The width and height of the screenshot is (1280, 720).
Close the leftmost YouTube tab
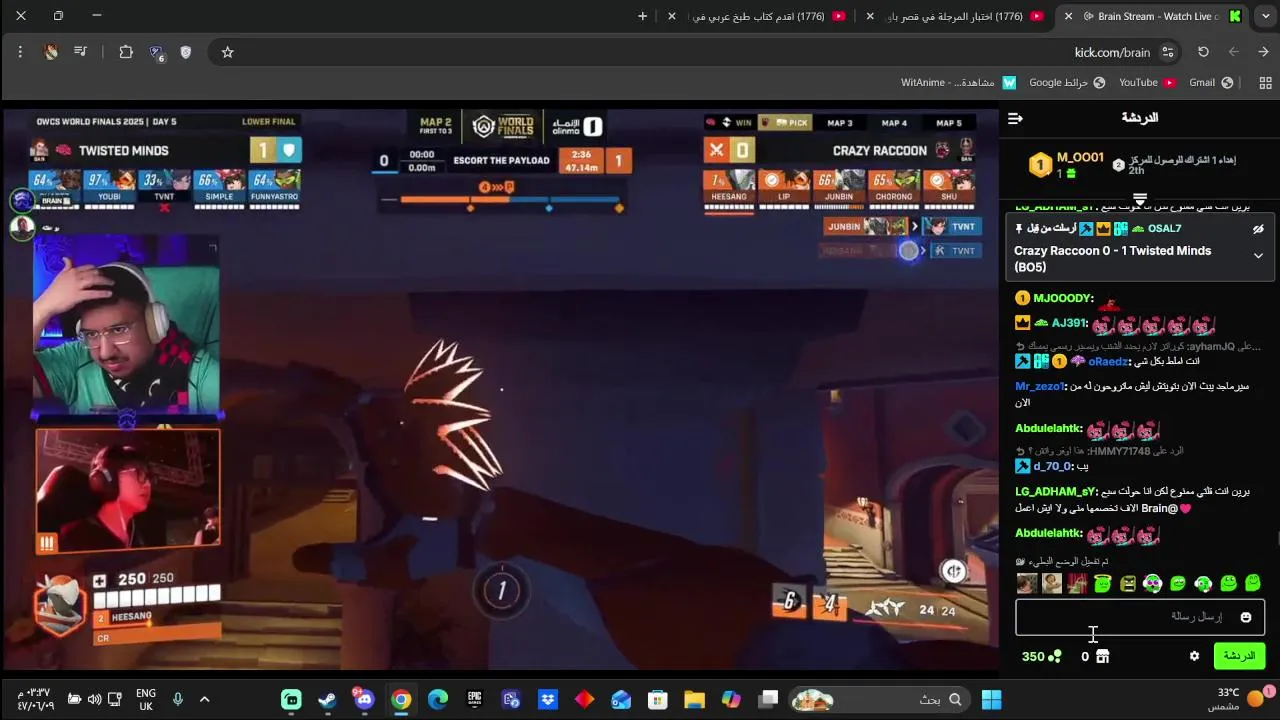[x=672, y=16]
